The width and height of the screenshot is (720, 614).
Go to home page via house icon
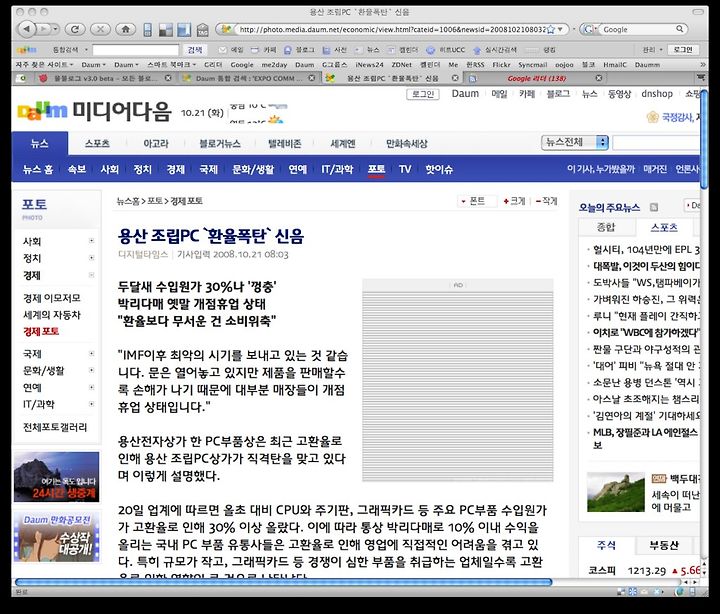pyautogui.click(x=125, y=29)
